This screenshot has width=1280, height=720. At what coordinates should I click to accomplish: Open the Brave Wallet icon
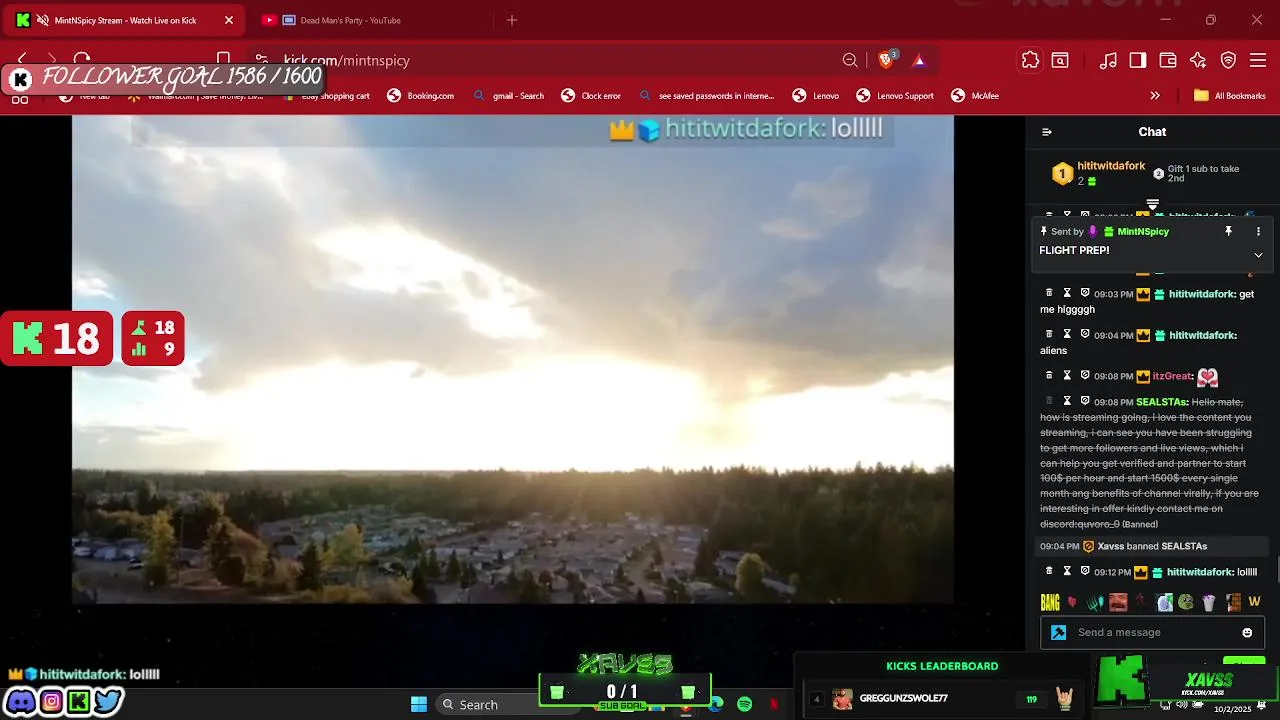pyautogui.click(x=1168, y=60)
